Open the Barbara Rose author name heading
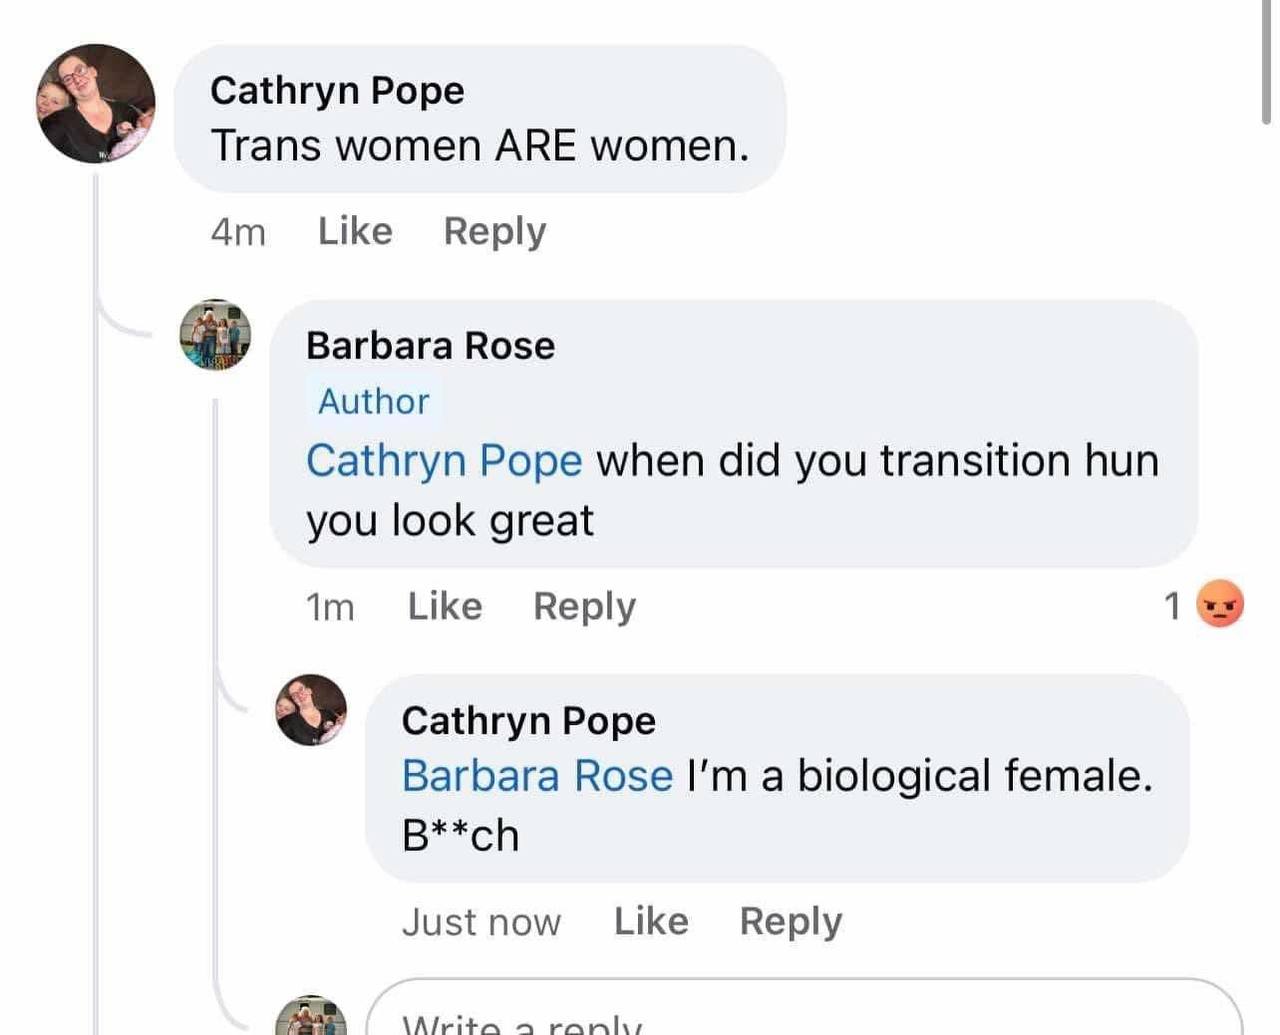The image size is (1280, 1035). [x=430, y=345]
